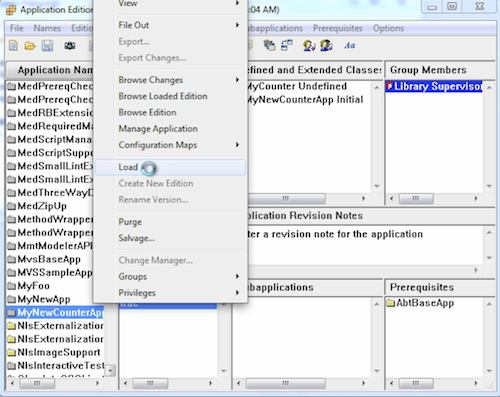Image resolution: width=500 pixels, height=397 pixels.
Task: Select NlsImageSupport in the application list
Action: point(59,352)
